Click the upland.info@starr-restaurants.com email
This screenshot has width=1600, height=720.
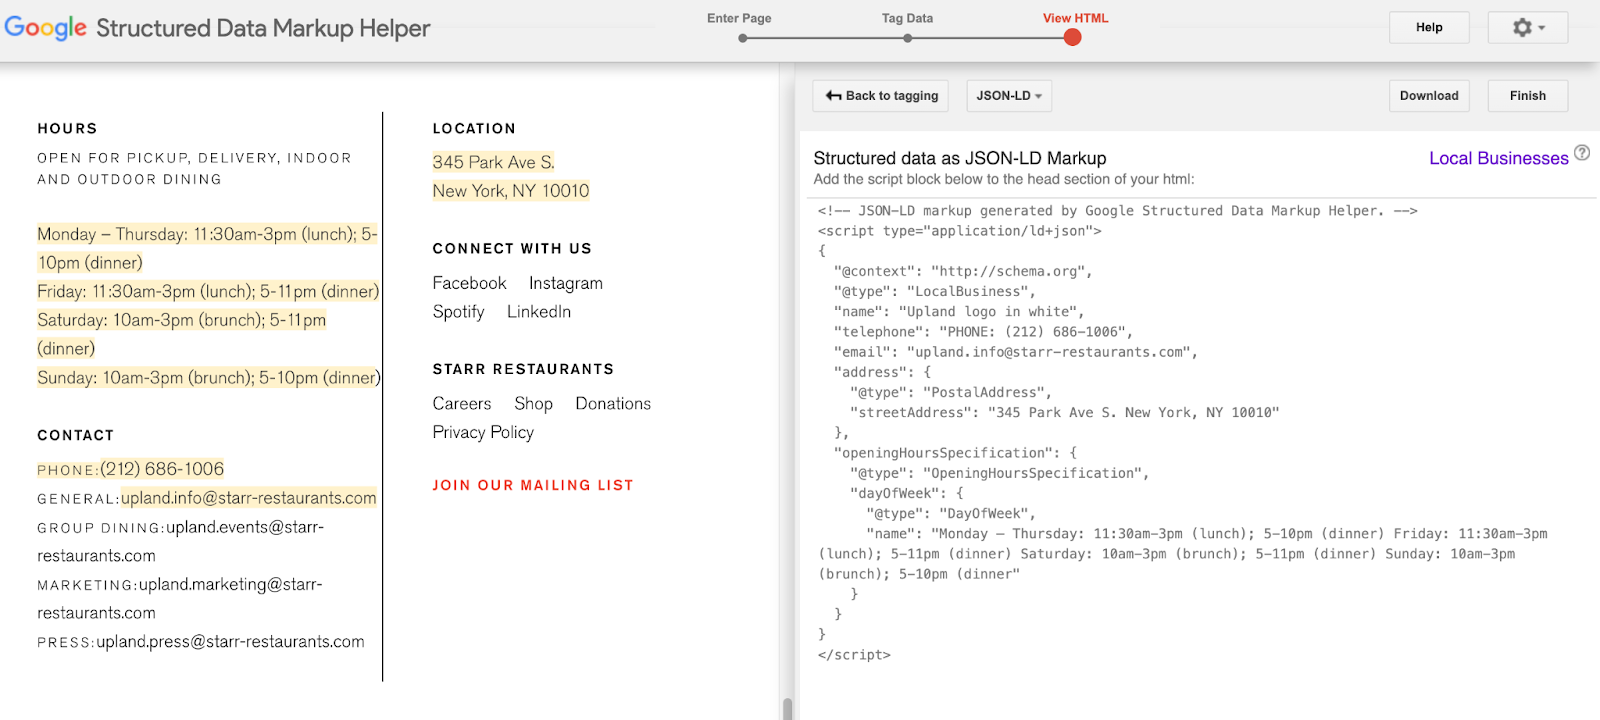point(249,498)
